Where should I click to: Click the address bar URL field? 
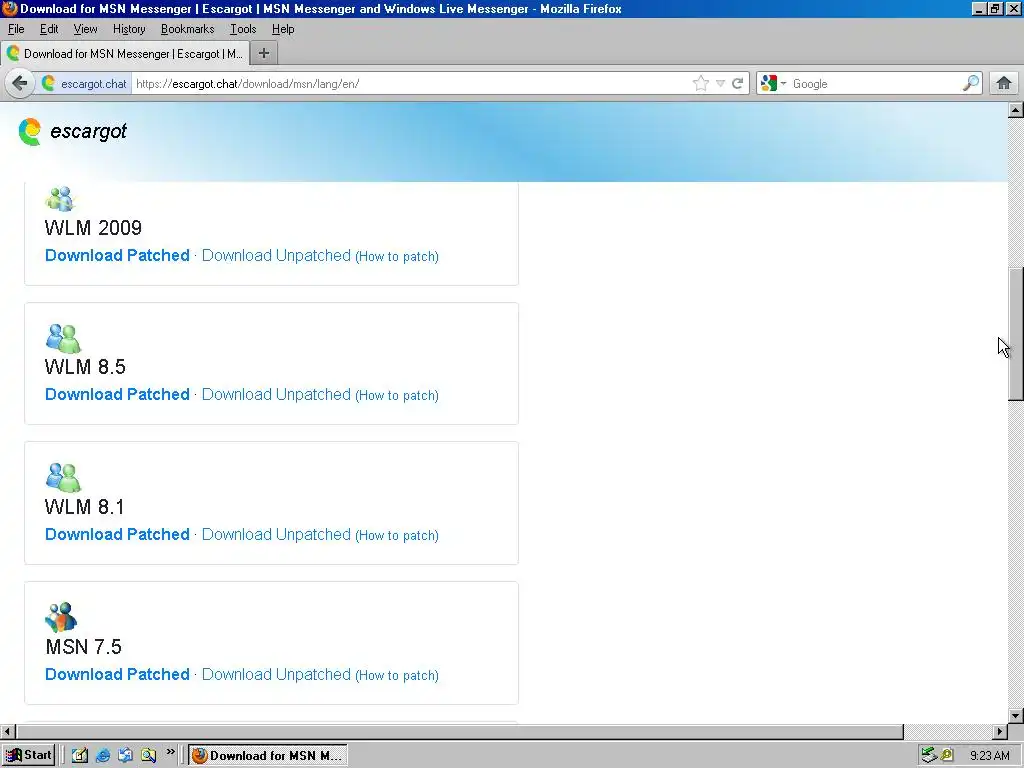point(411,84)
